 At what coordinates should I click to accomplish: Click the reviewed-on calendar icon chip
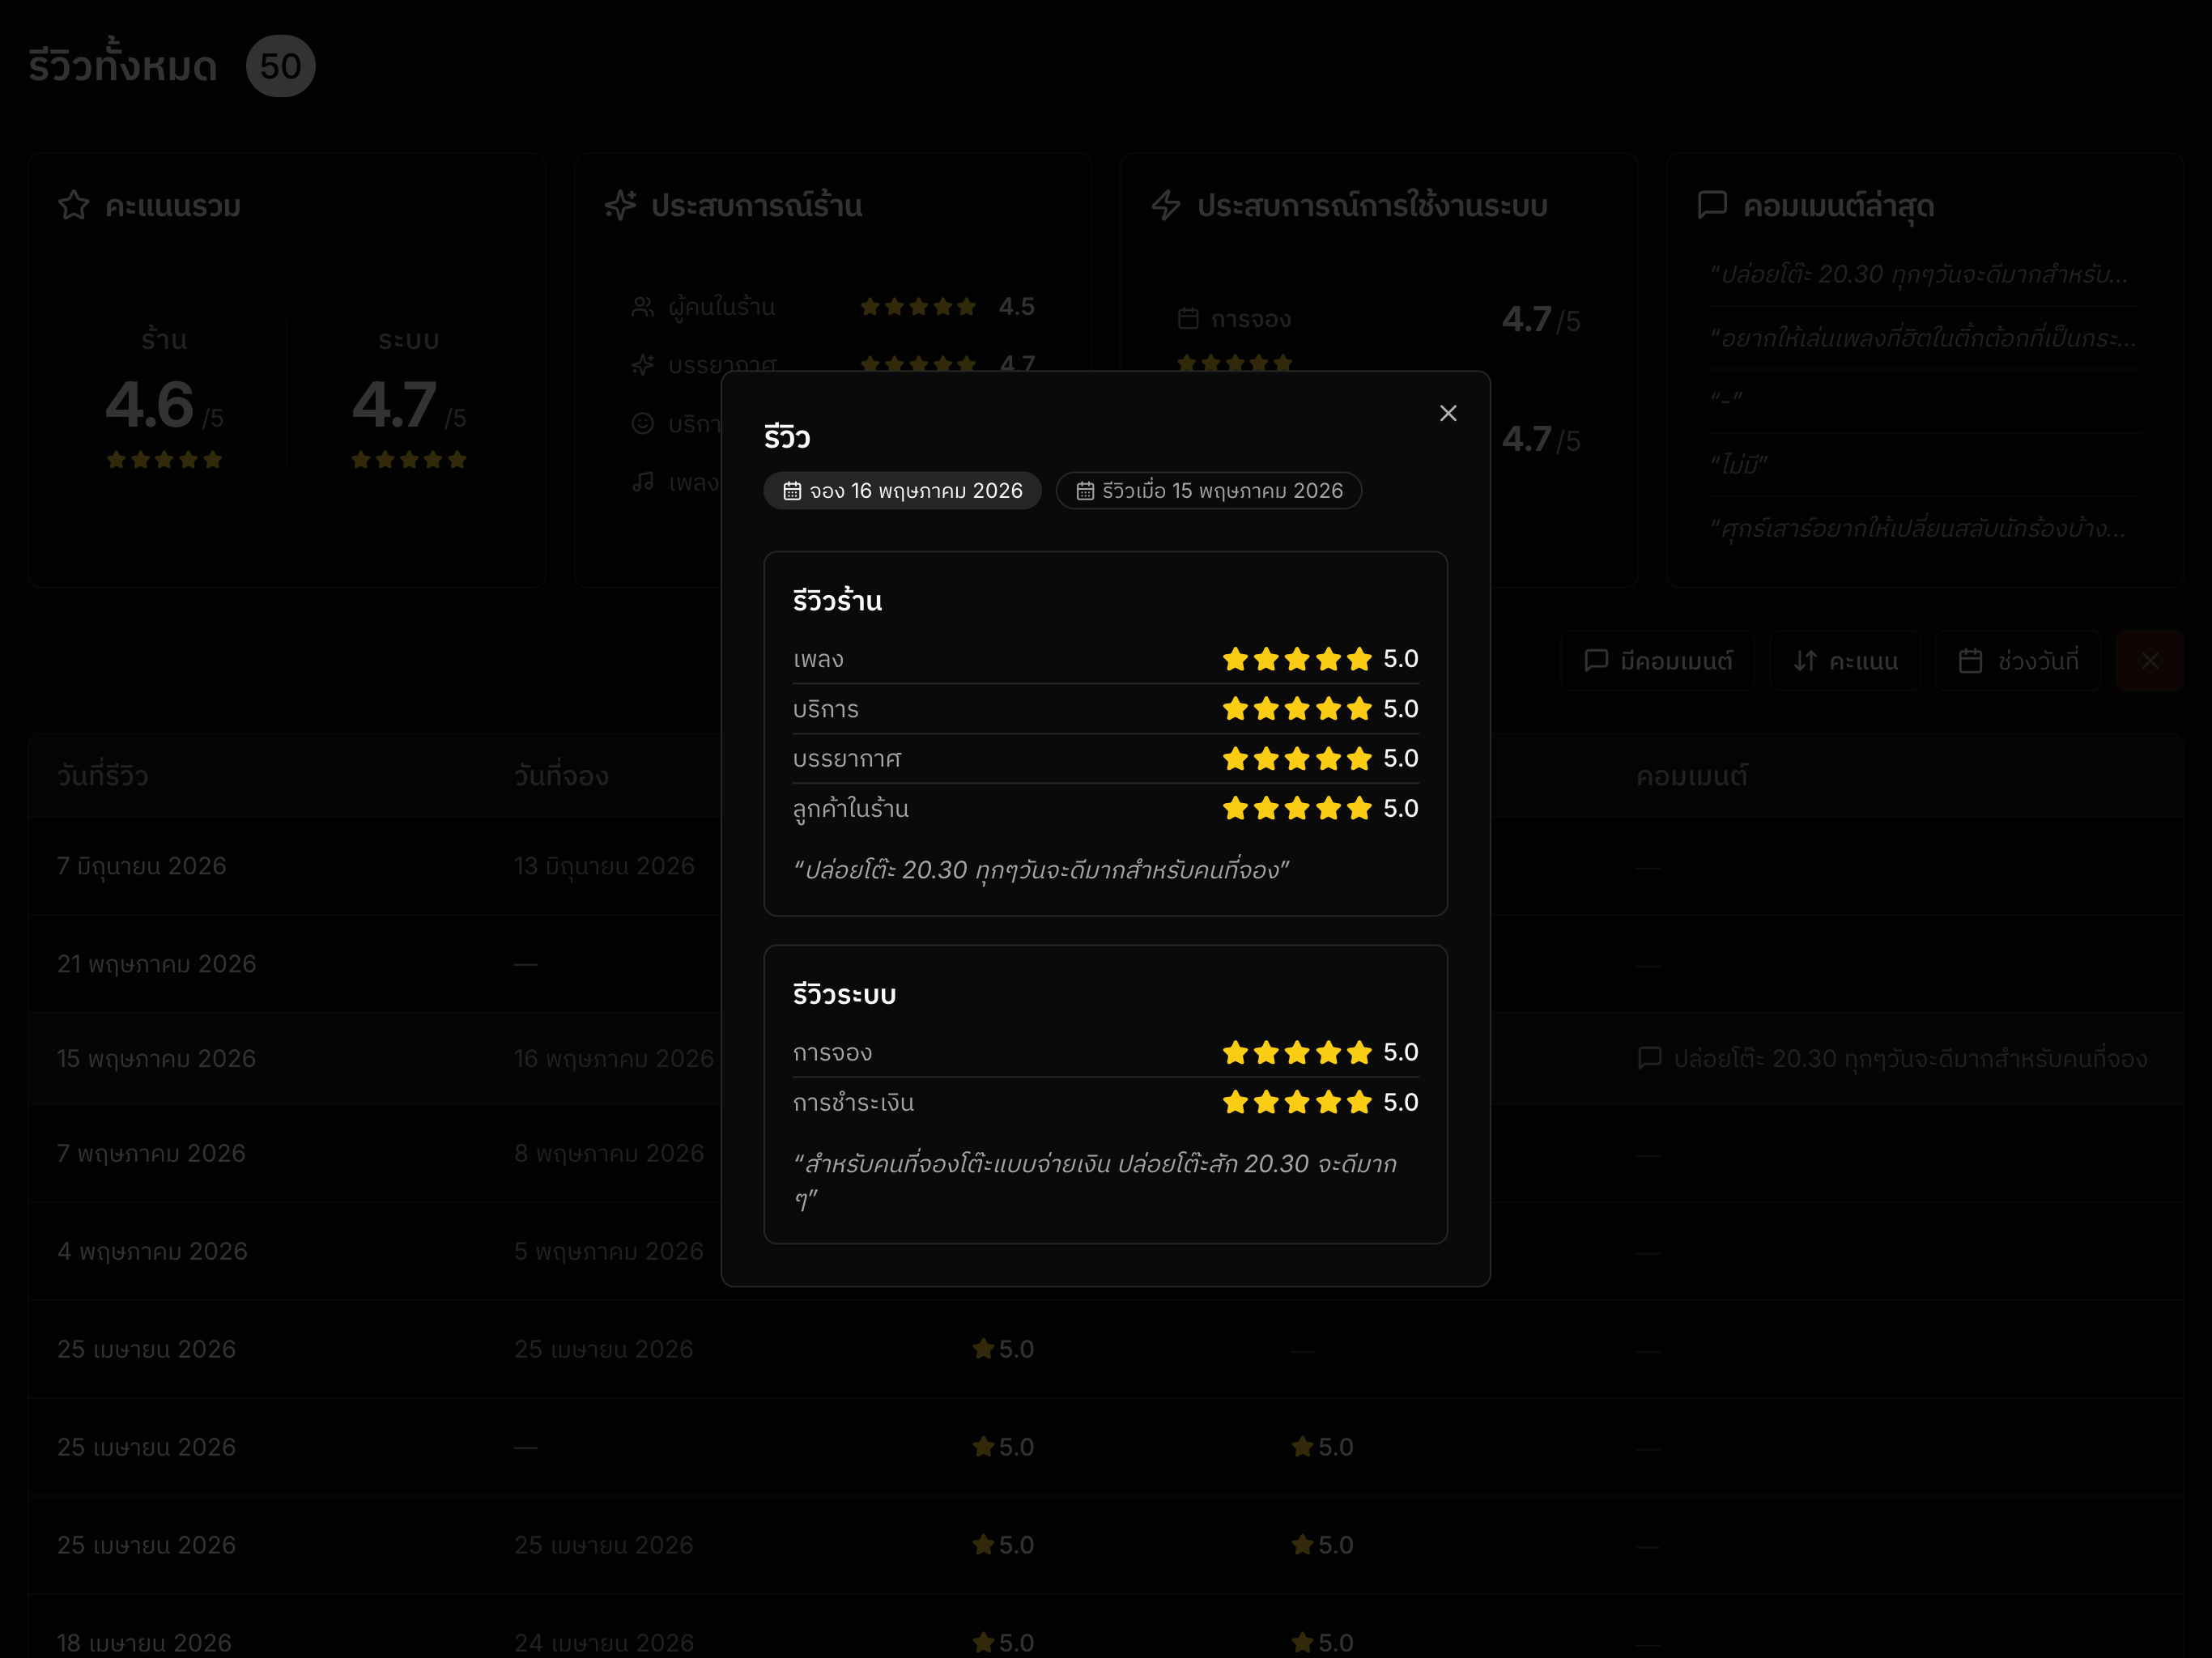tap(1085, 491)
